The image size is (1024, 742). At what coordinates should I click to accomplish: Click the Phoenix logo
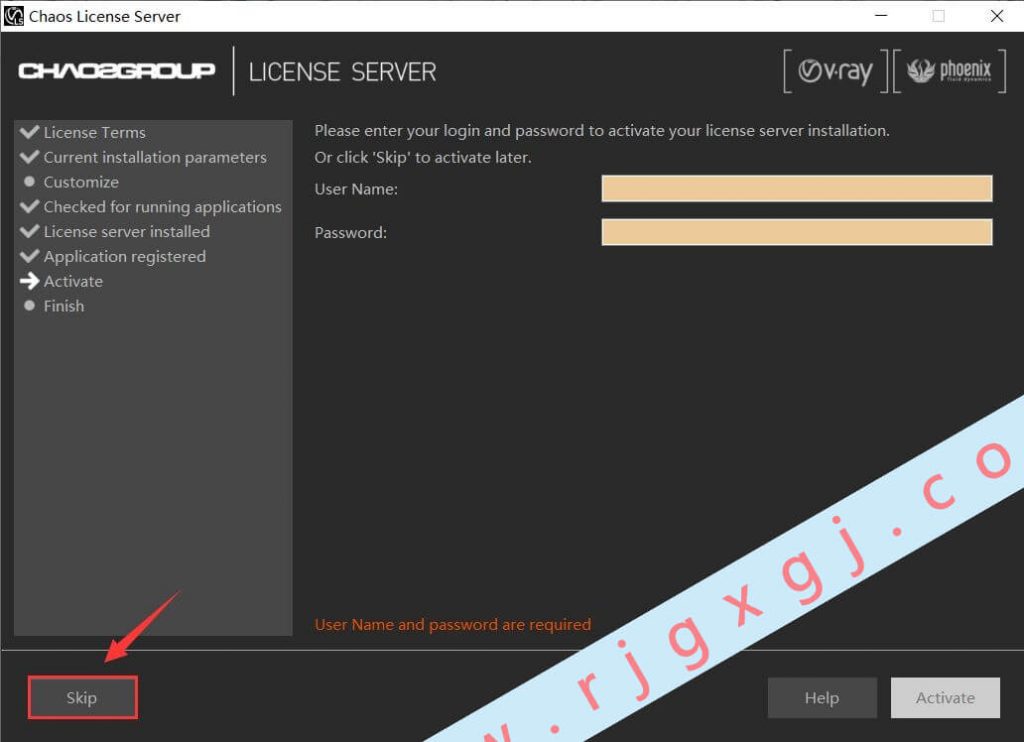click(x=949, y=71)
